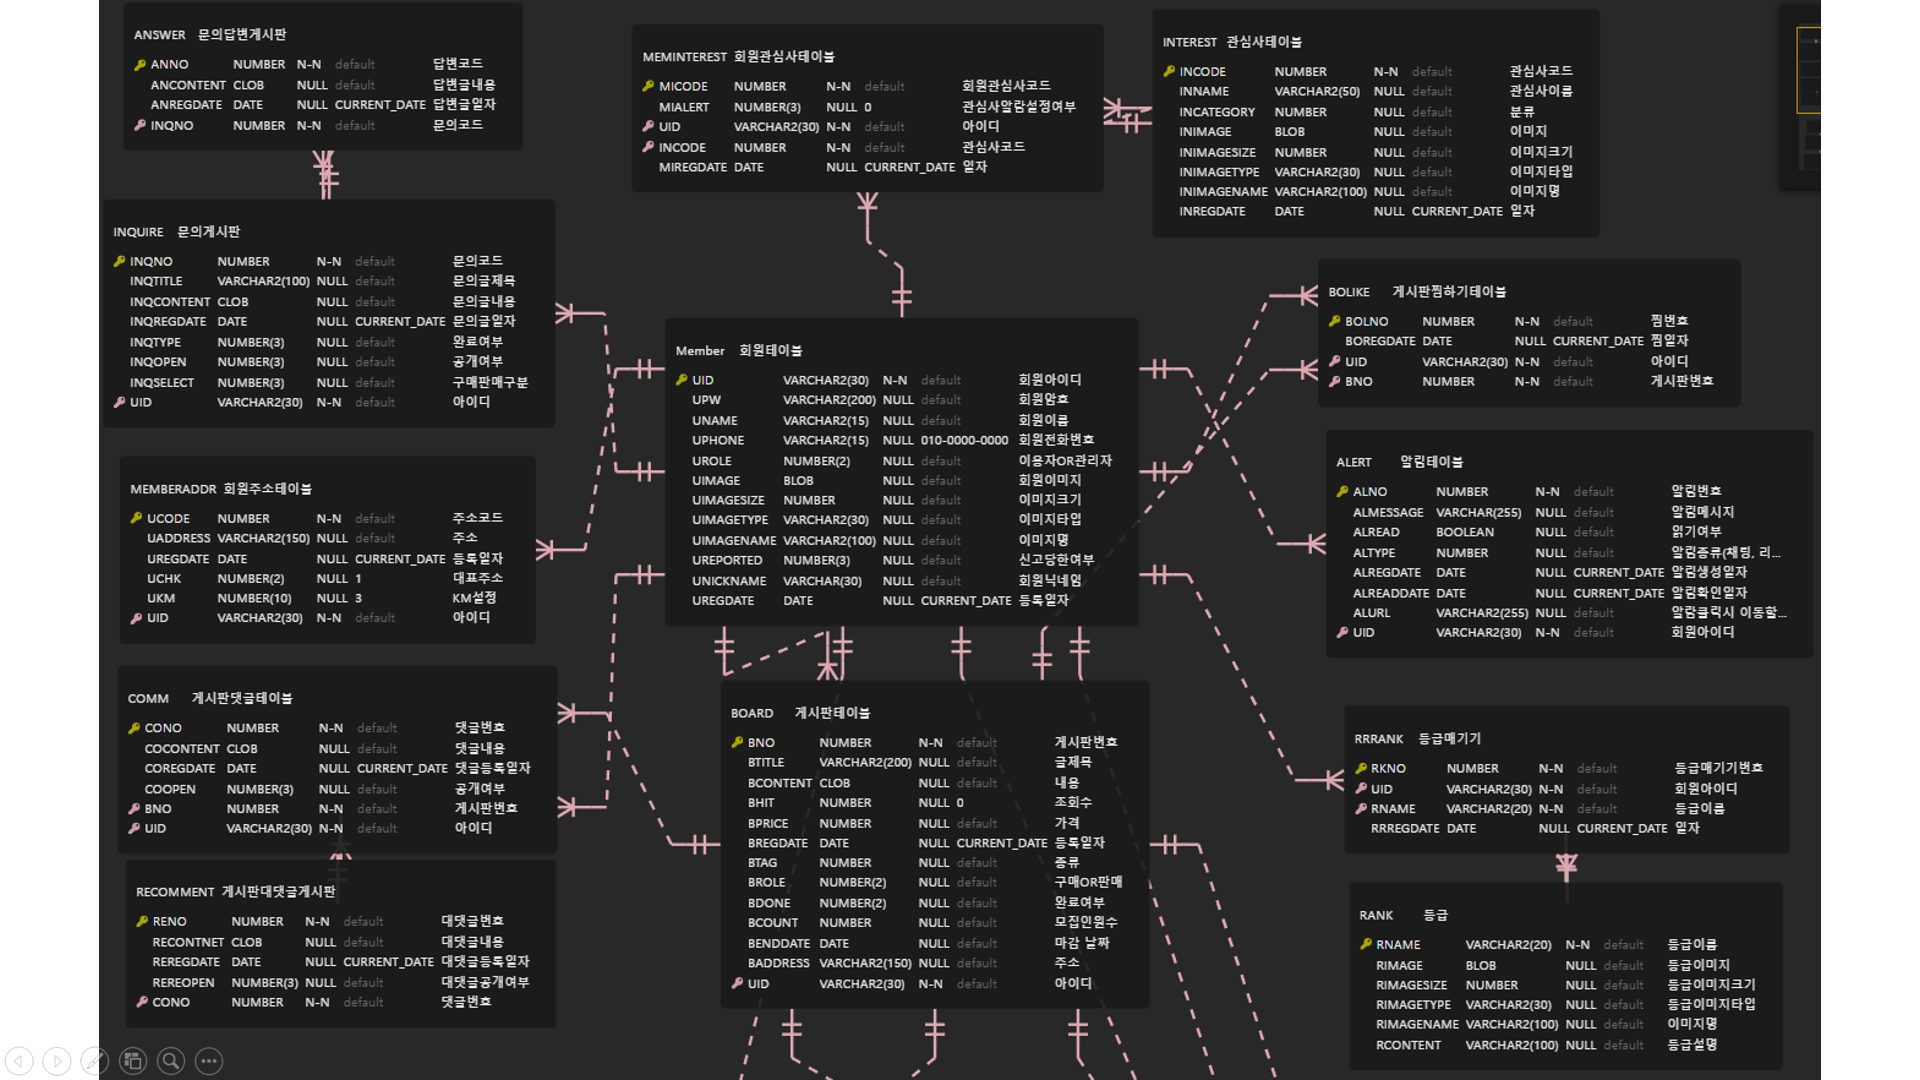Click the key icon beside RKNO
Image resolution: width=1920 pixels, height=1080 pixels.
1360,769
